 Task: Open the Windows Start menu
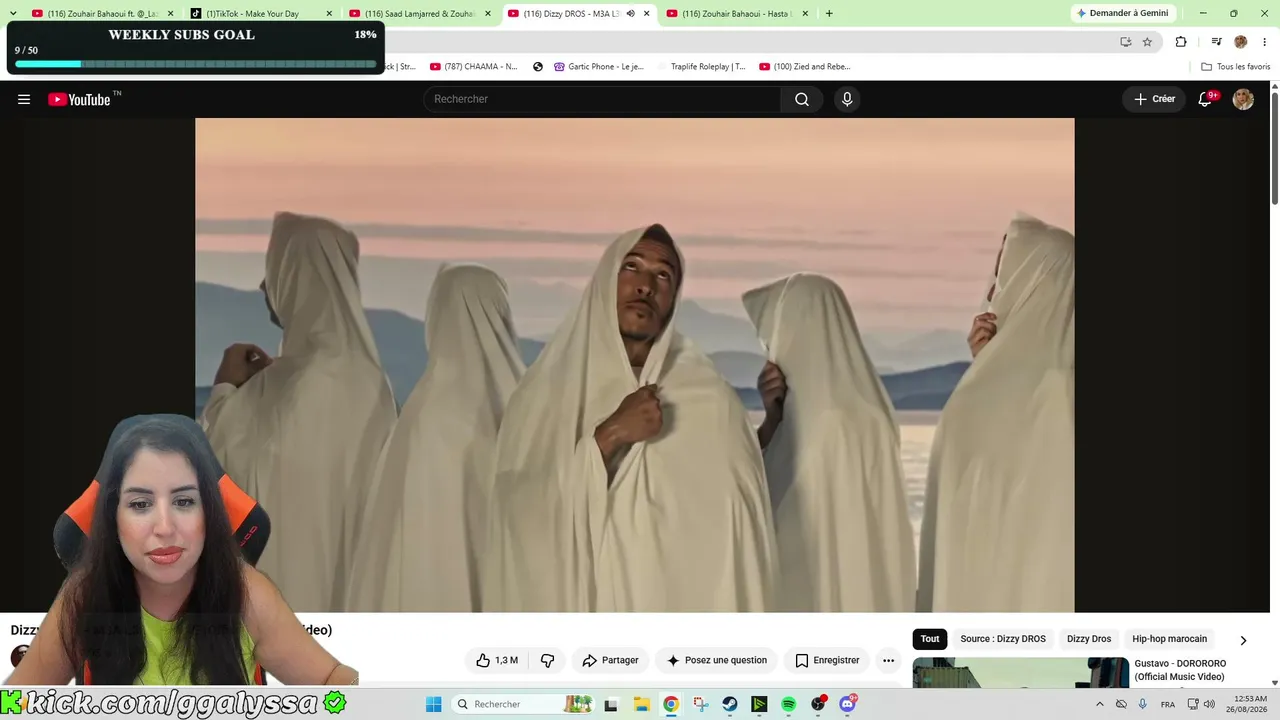(x=434, y=704)
